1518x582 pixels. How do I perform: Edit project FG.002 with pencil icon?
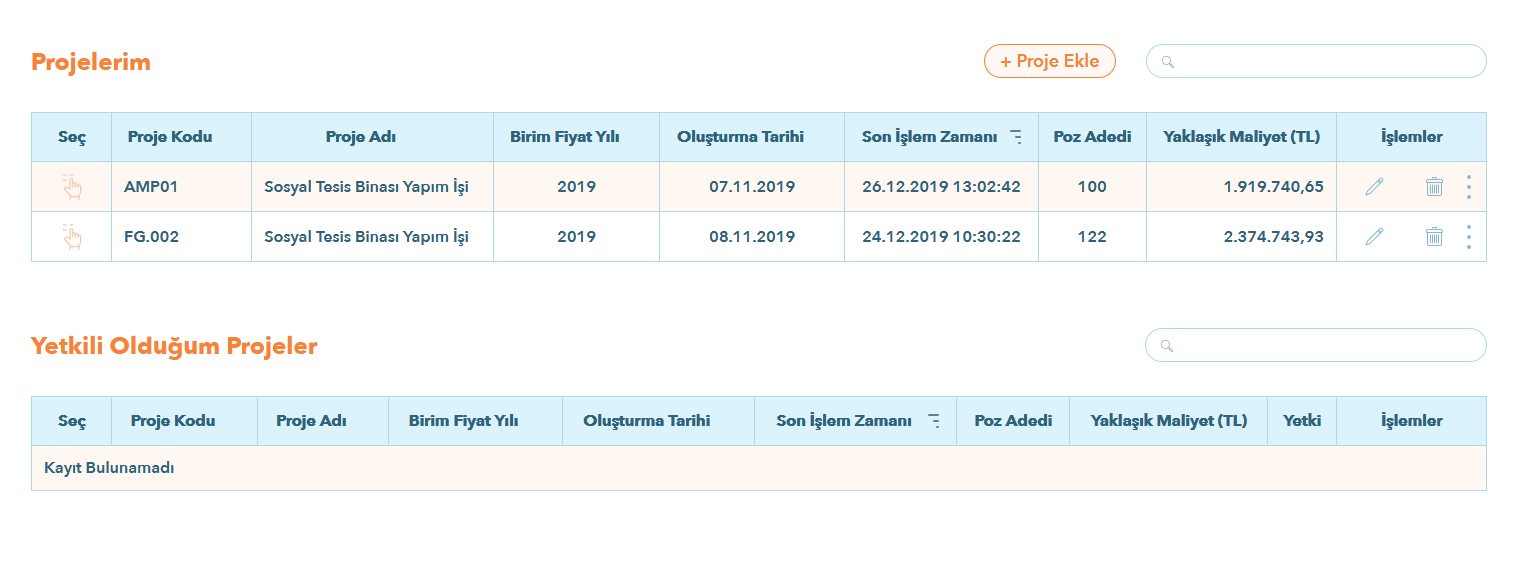tap(1374, 237)
